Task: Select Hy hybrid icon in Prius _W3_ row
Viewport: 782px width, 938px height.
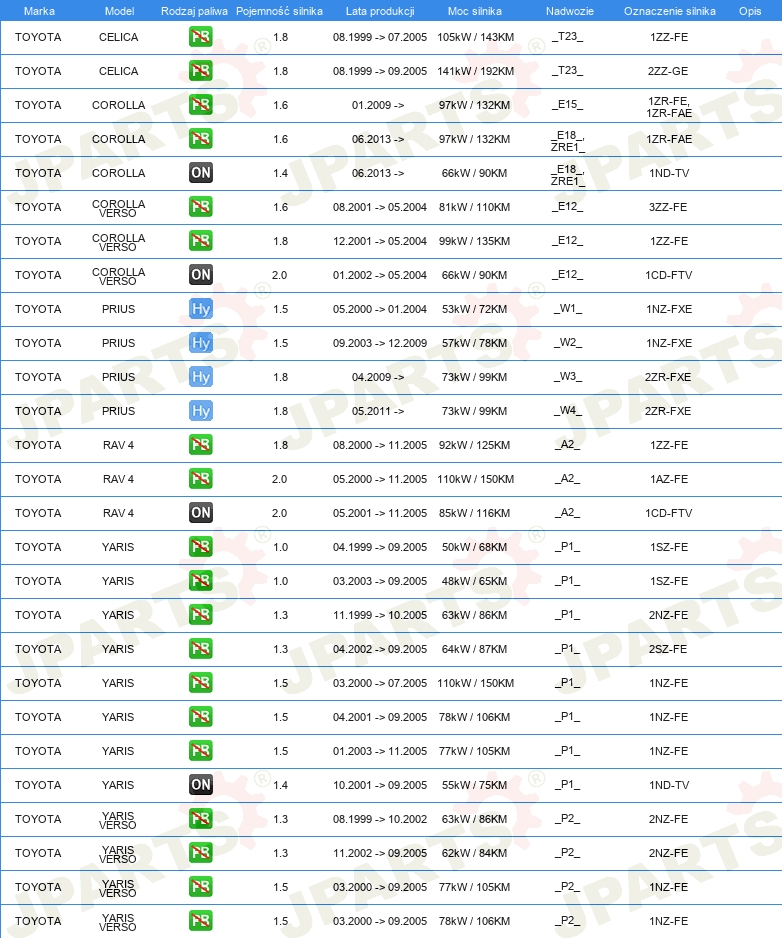Action: [200, 377]
